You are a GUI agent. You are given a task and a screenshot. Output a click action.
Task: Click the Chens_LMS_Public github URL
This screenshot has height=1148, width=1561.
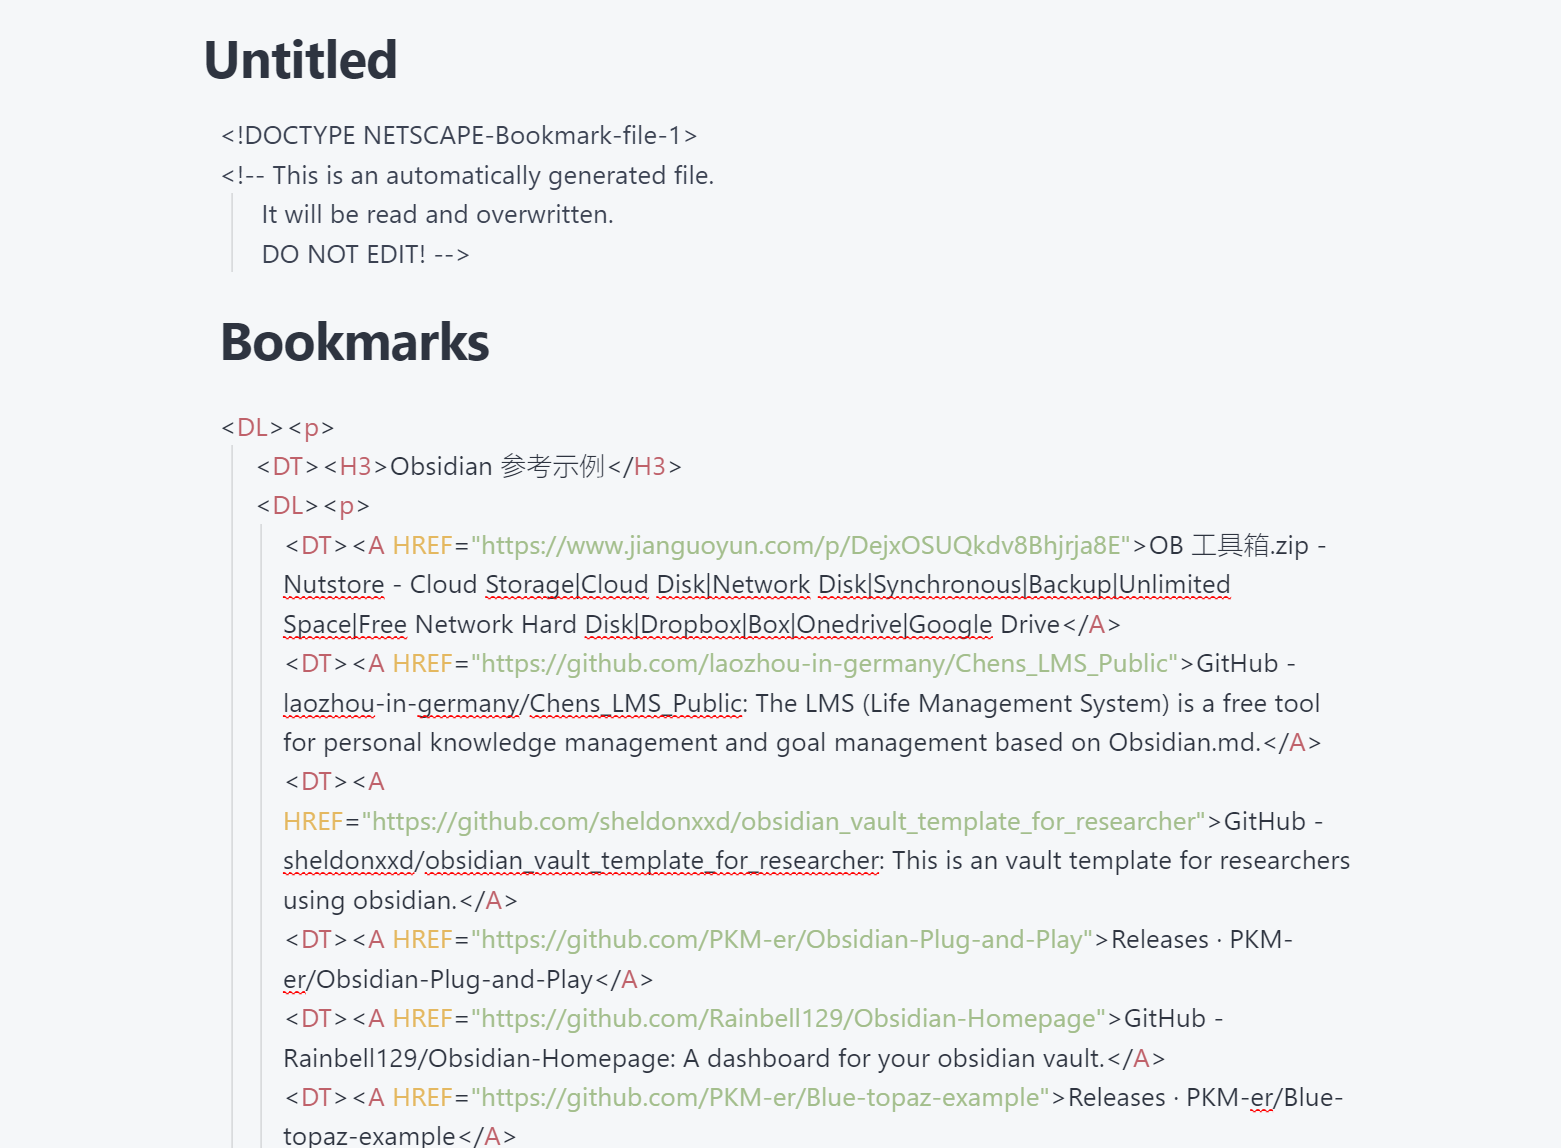[825, 663]
